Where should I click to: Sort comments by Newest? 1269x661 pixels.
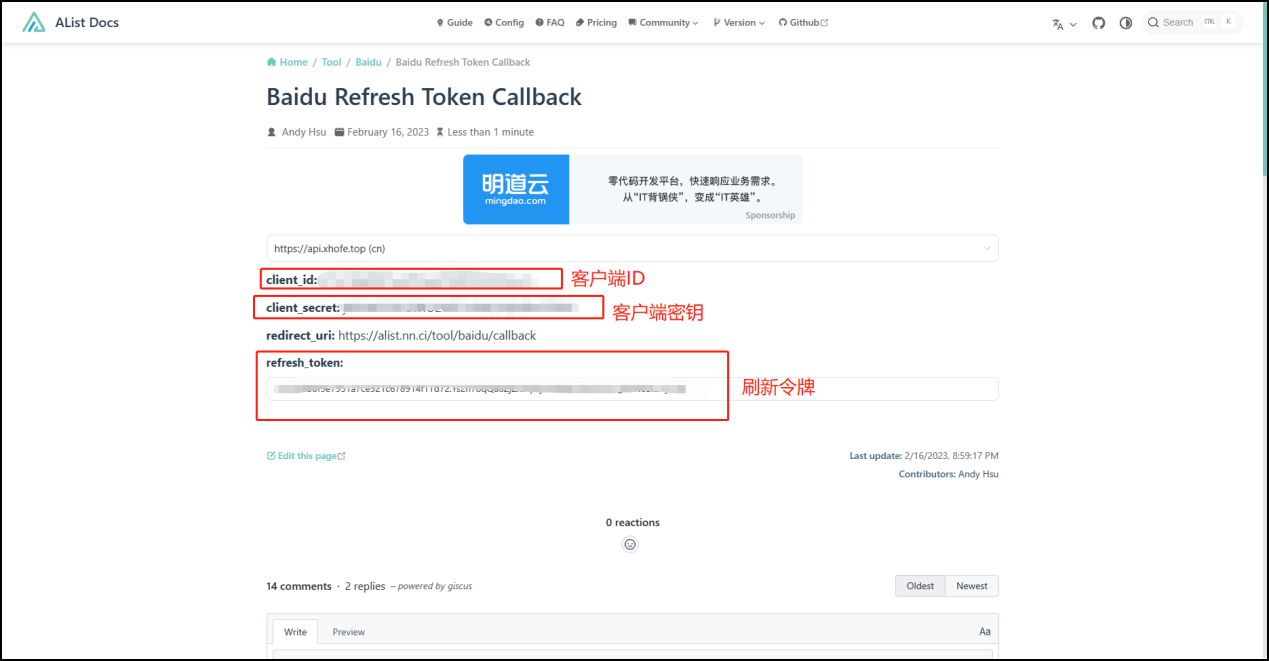[x=971, y=586]
